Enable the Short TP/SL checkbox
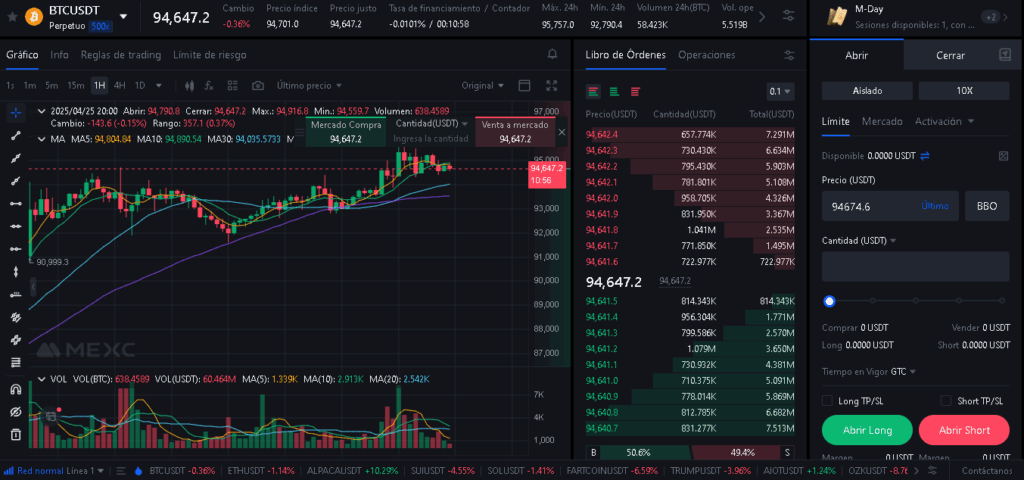The width and height of the screenshot is (1024, 480). [x=946, y=401]
